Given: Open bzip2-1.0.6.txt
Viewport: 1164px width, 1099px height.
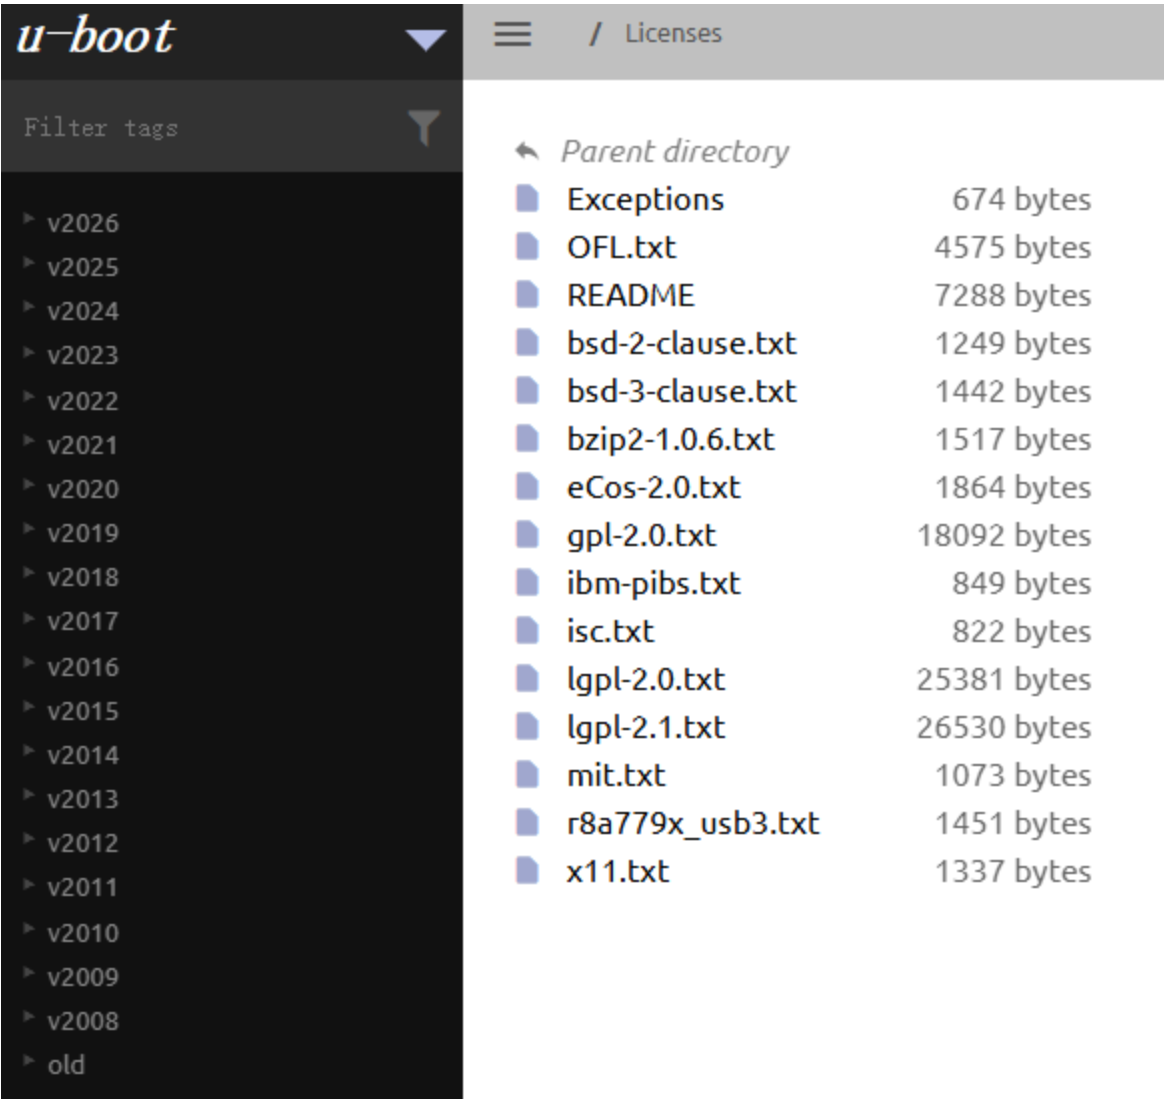Looking at the screenshot, I should coord(670,439).
